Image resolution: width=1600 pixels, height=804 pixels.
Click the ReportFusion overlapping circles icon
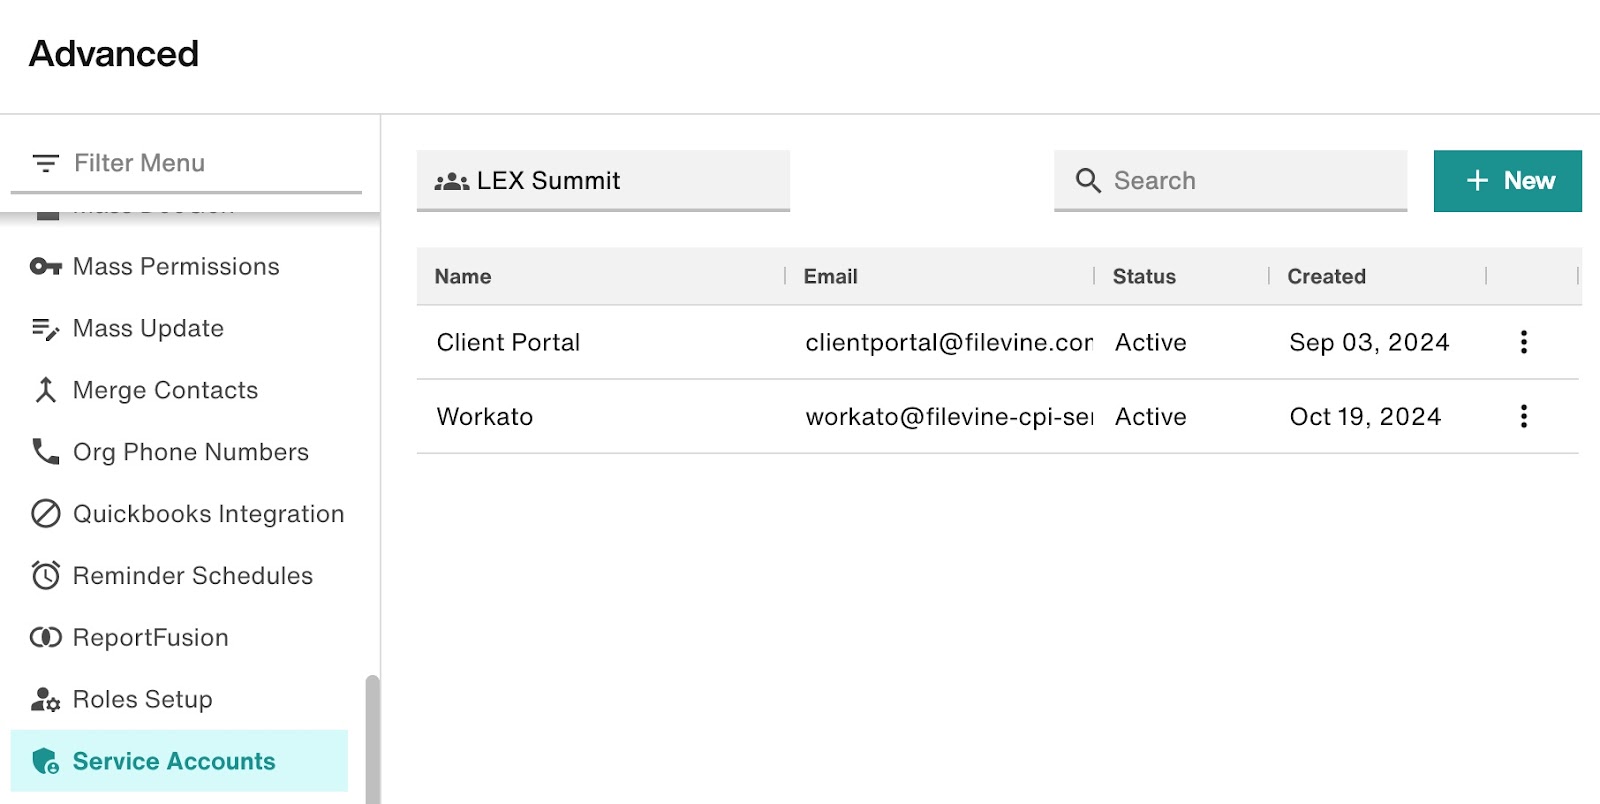click(x=45, y=637)
